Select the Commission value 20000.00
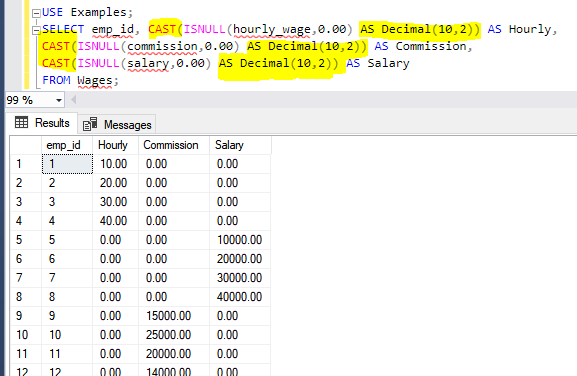The height and width of the screenshot is (376, 577). point(174,354)
